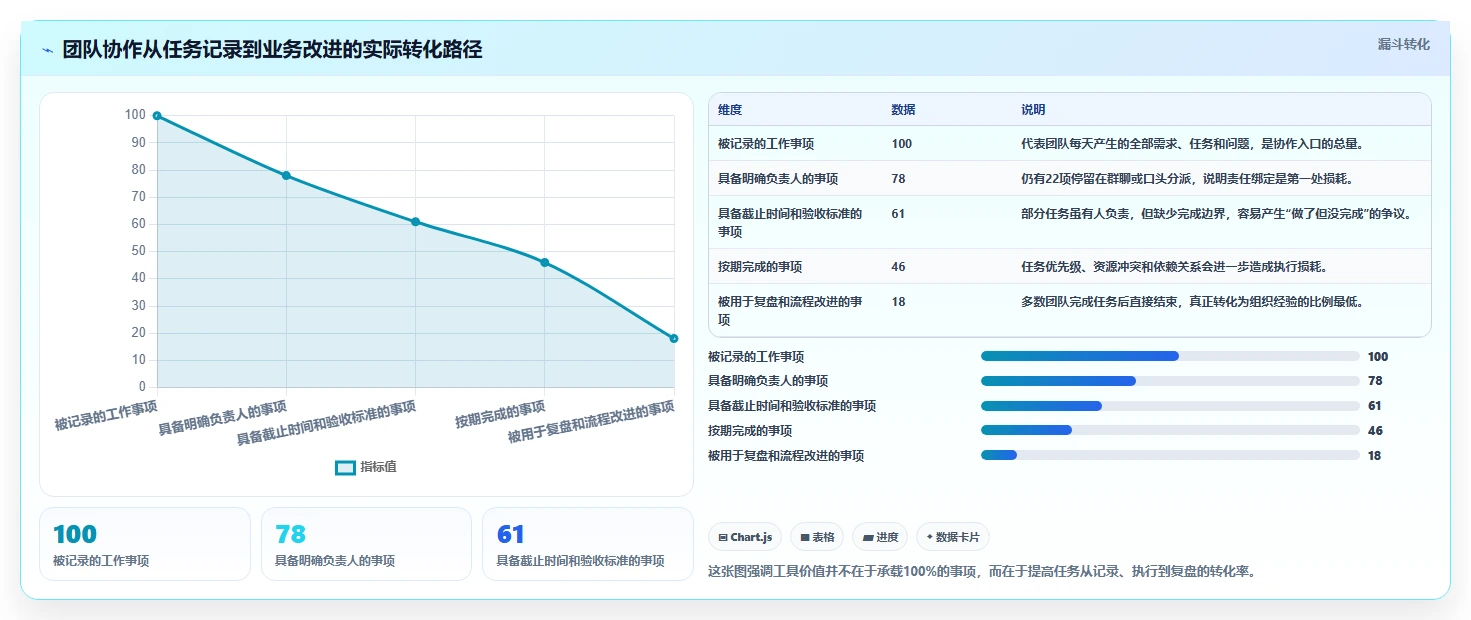Click the line chart data point at value 78
1471x620 pixels.
click(x=286, y=176)
